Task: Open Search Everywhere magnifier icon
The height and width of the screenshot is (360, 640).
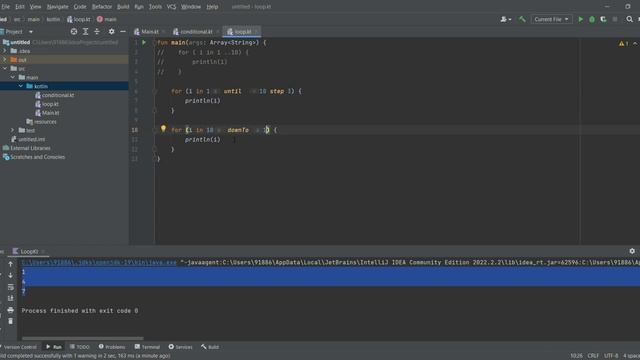Action: coord(629,19)
